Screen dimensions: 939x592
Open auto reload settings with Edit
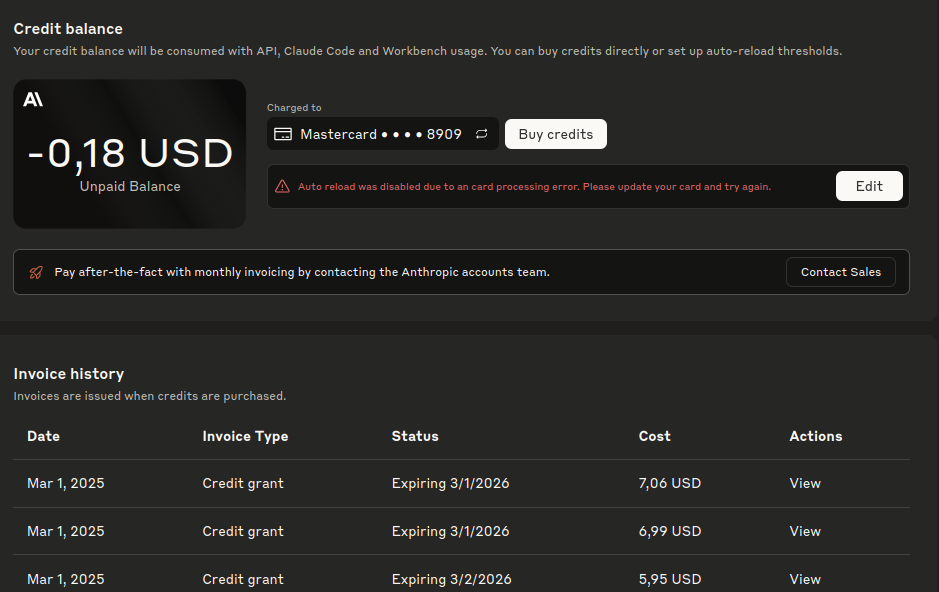pos(869,186)
